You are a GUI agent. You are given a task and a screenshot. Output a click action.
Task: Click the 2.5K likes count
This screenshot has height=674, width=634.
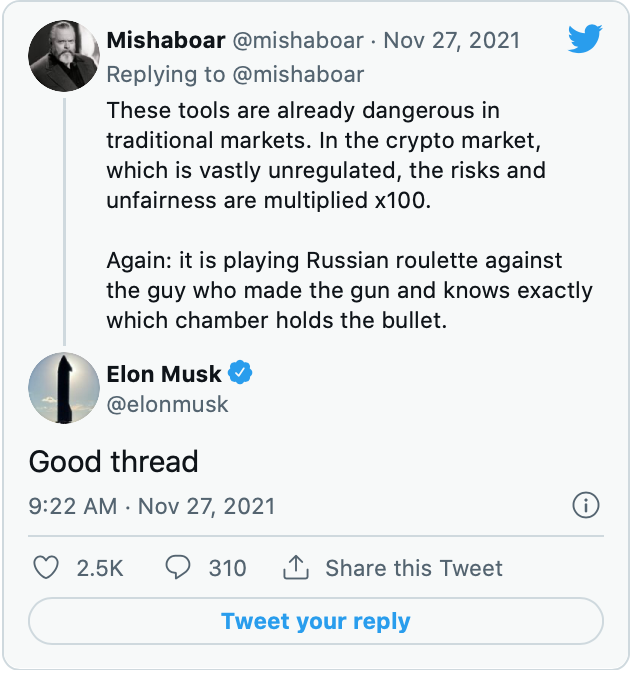[x=100, y=568]
